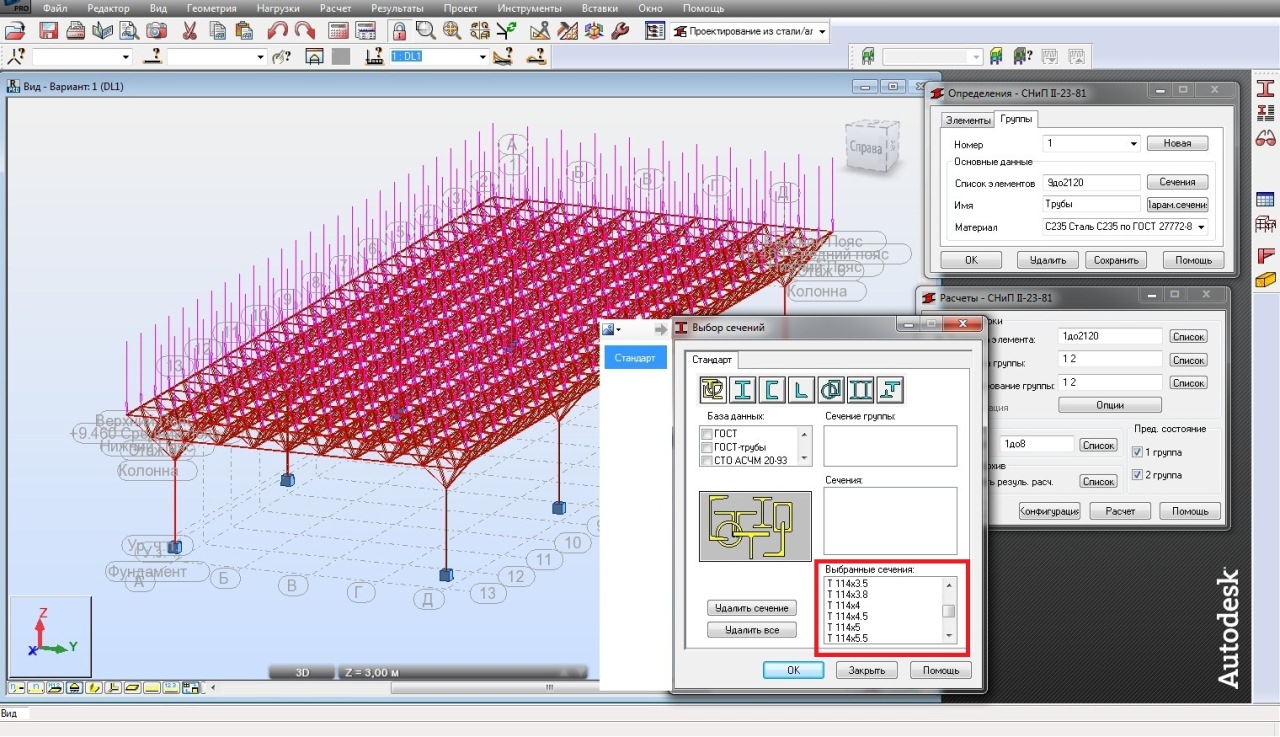Click the screenshot camera toolbar icon
Image resolution: width=1280 pixels, height=737 pixels.
157,31
